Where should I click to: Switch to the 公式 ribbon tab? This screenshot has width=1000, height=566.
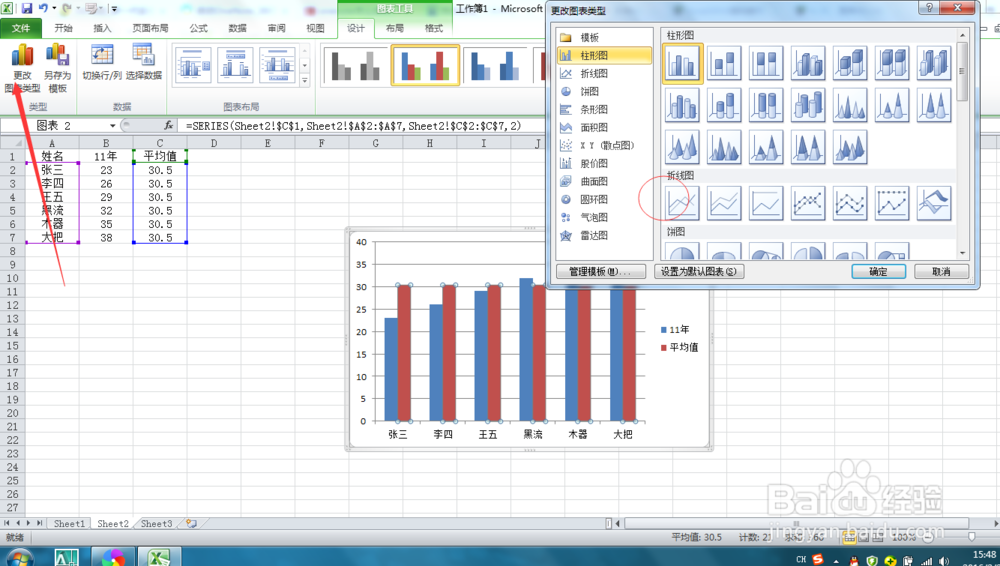pyautogui.click(x=198, y=28)
